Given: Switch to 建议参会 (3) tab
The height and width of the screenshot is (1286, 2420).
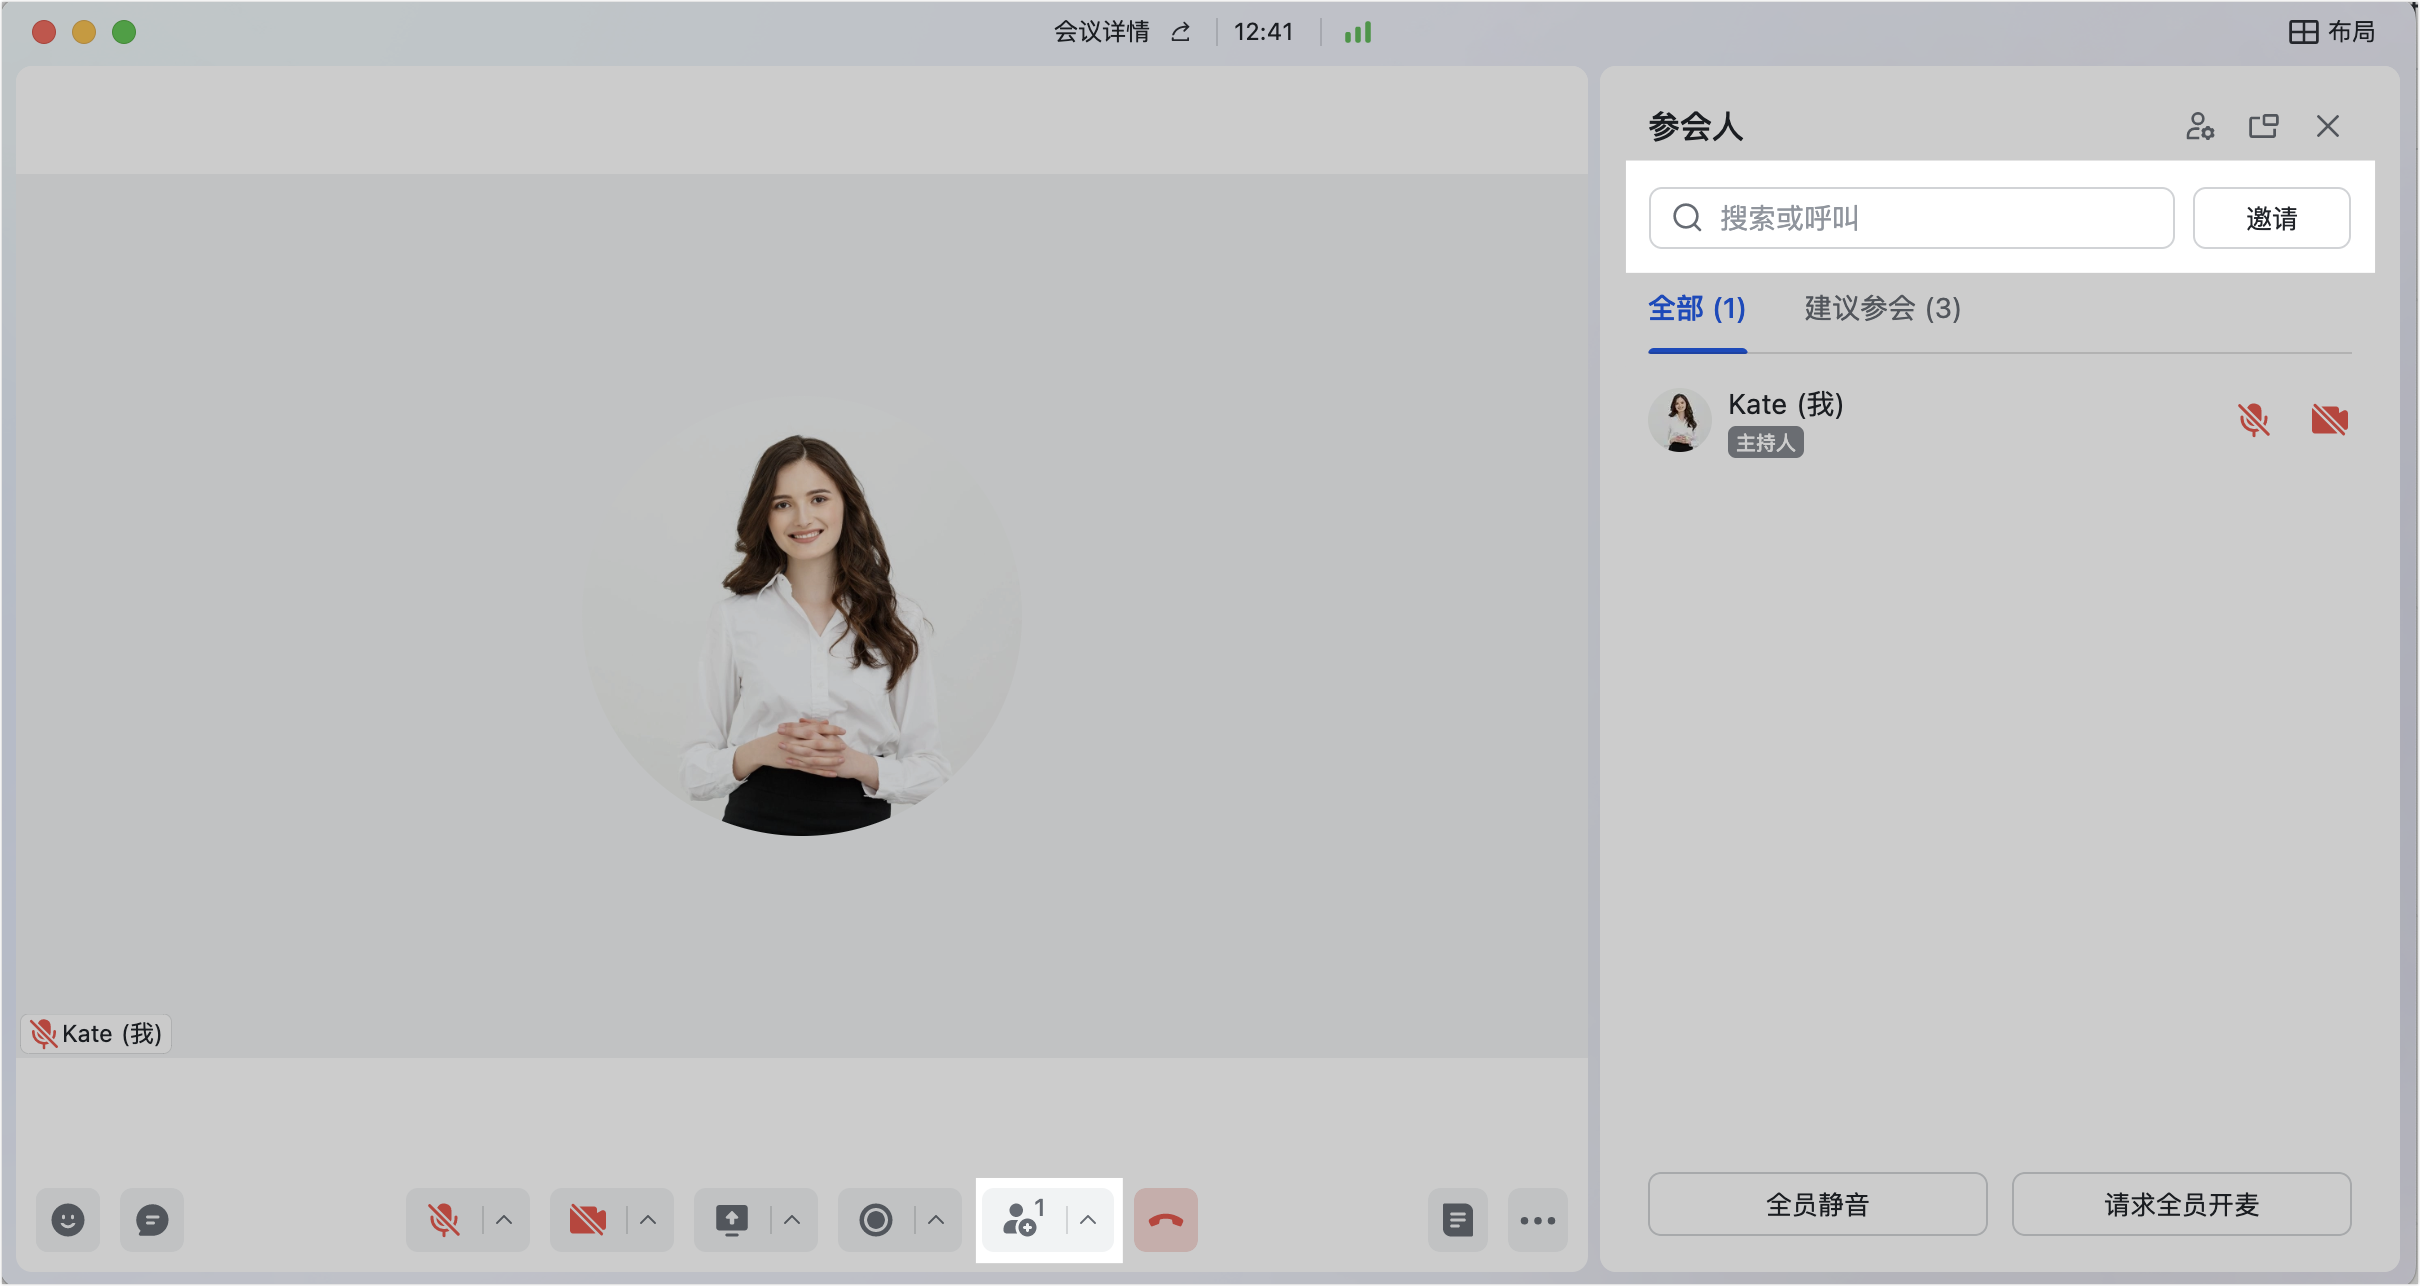Looking at the screenshot, I should click(x=1883, y=308).
